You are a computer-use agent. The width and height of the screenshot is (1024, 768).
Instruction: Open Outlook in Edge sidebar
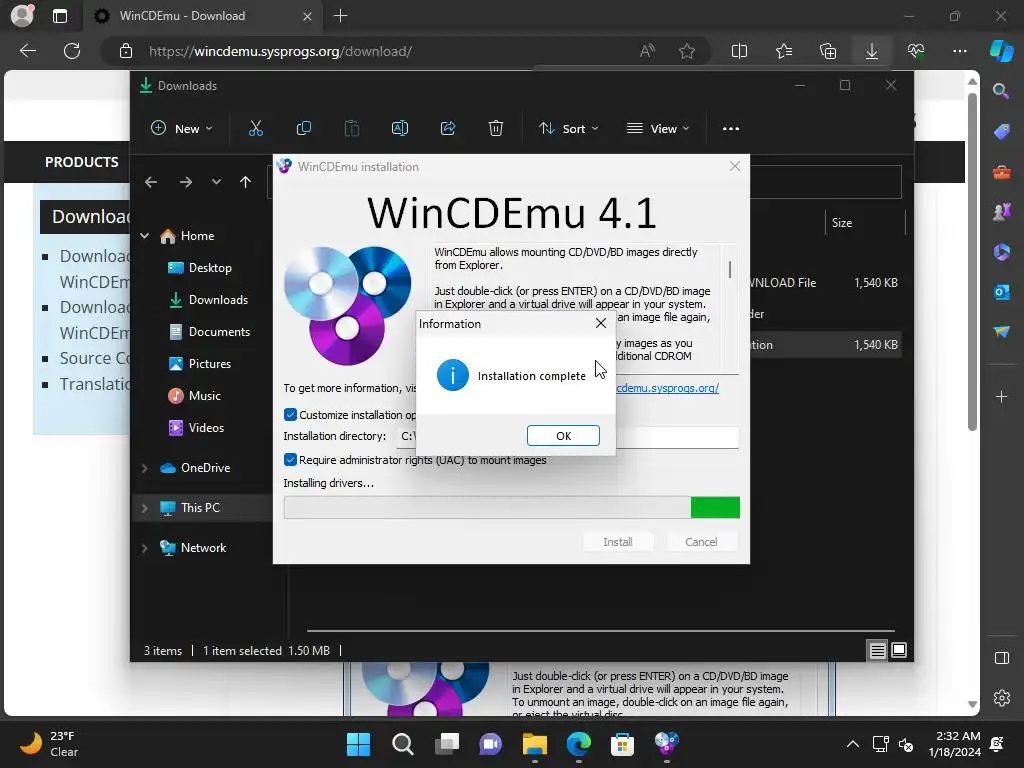(x=1001, y=292)
